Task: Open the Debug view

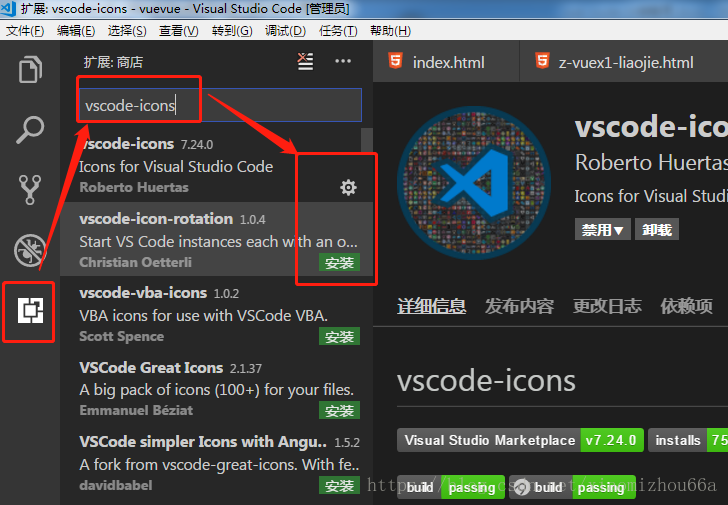Action: (30, 251)
